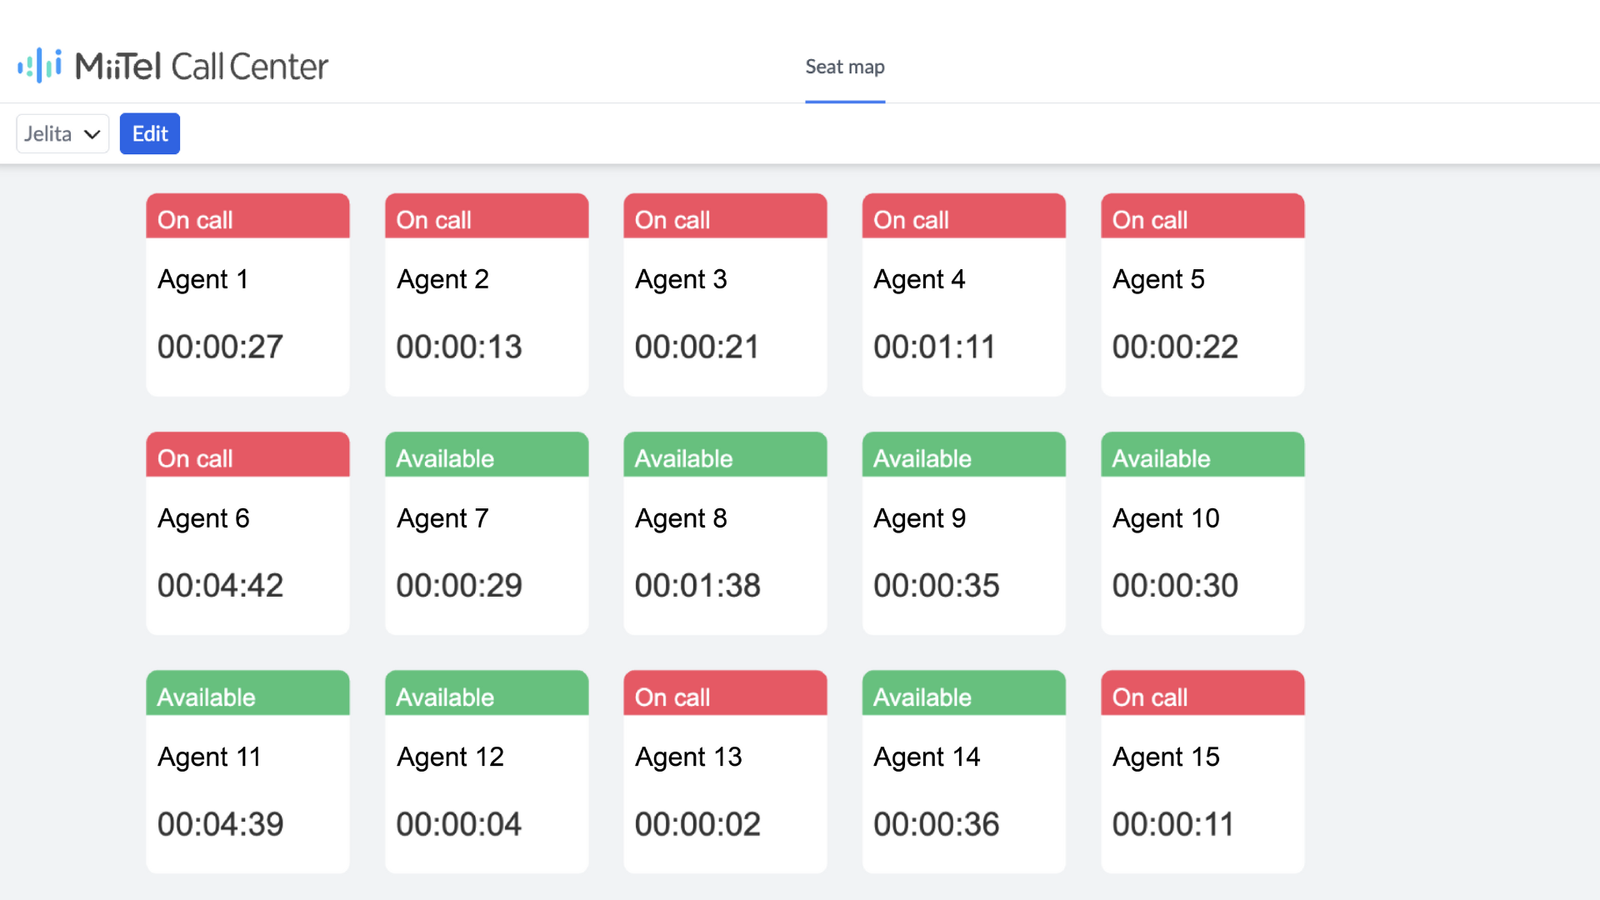
Task: Click Agent 10's Available status indicator
Action: tap(1202, 455)
